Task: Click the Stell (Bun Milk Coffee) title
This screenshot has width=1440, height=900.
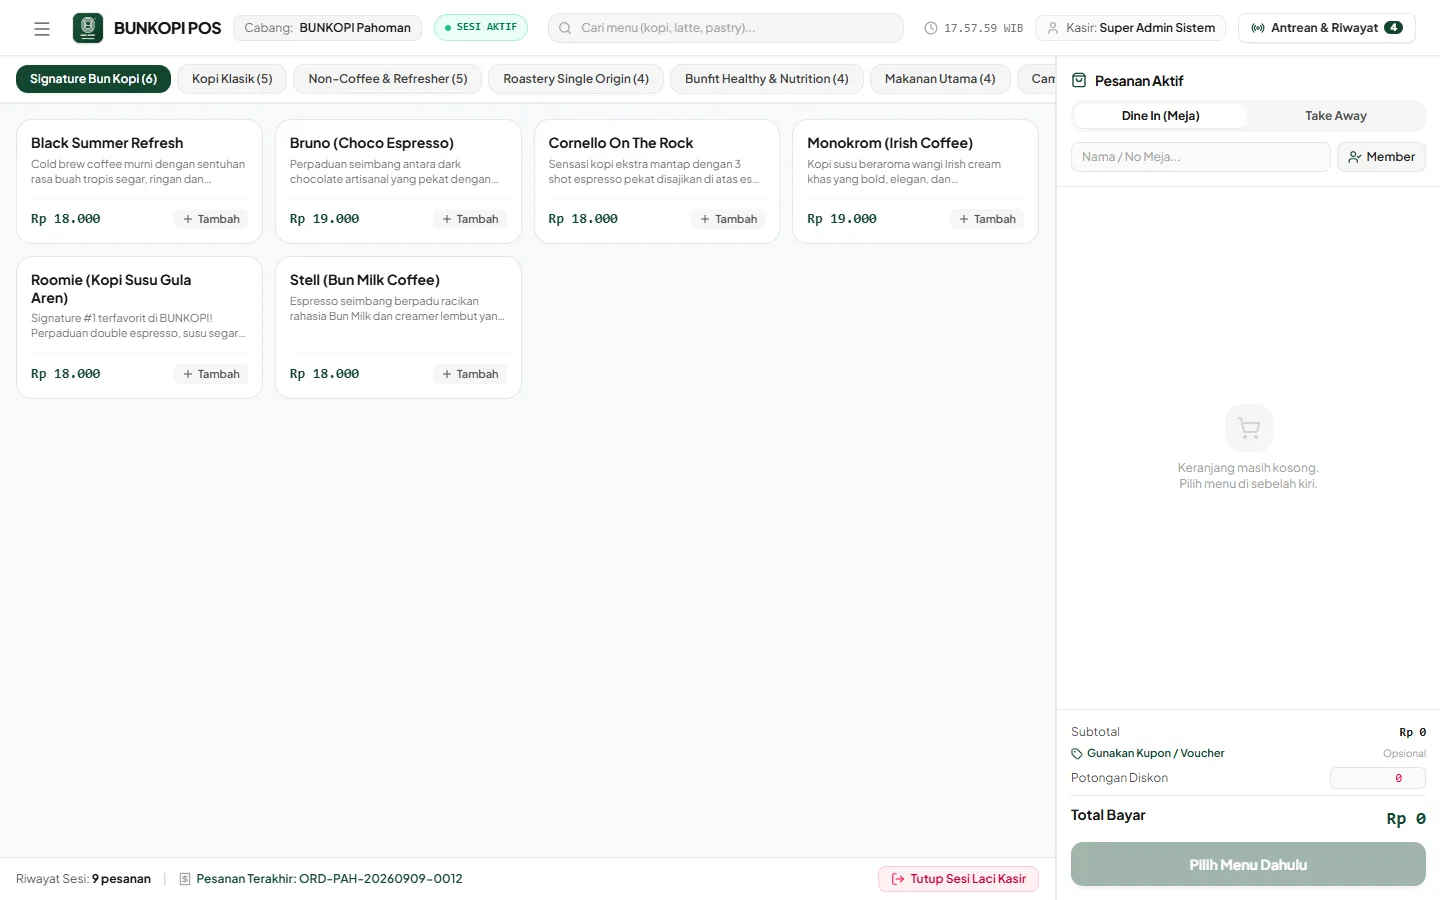Action: point(365,280)
